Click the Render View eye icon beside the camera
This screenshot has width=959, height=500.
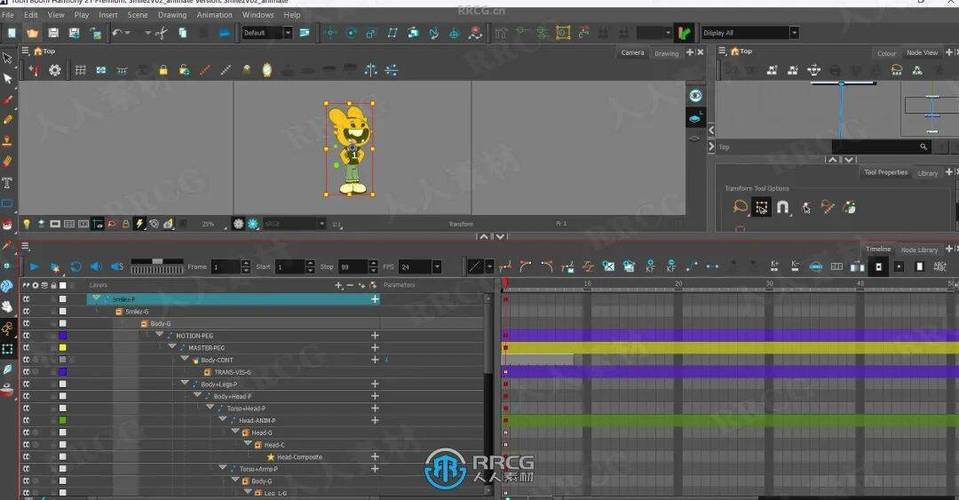695,95
